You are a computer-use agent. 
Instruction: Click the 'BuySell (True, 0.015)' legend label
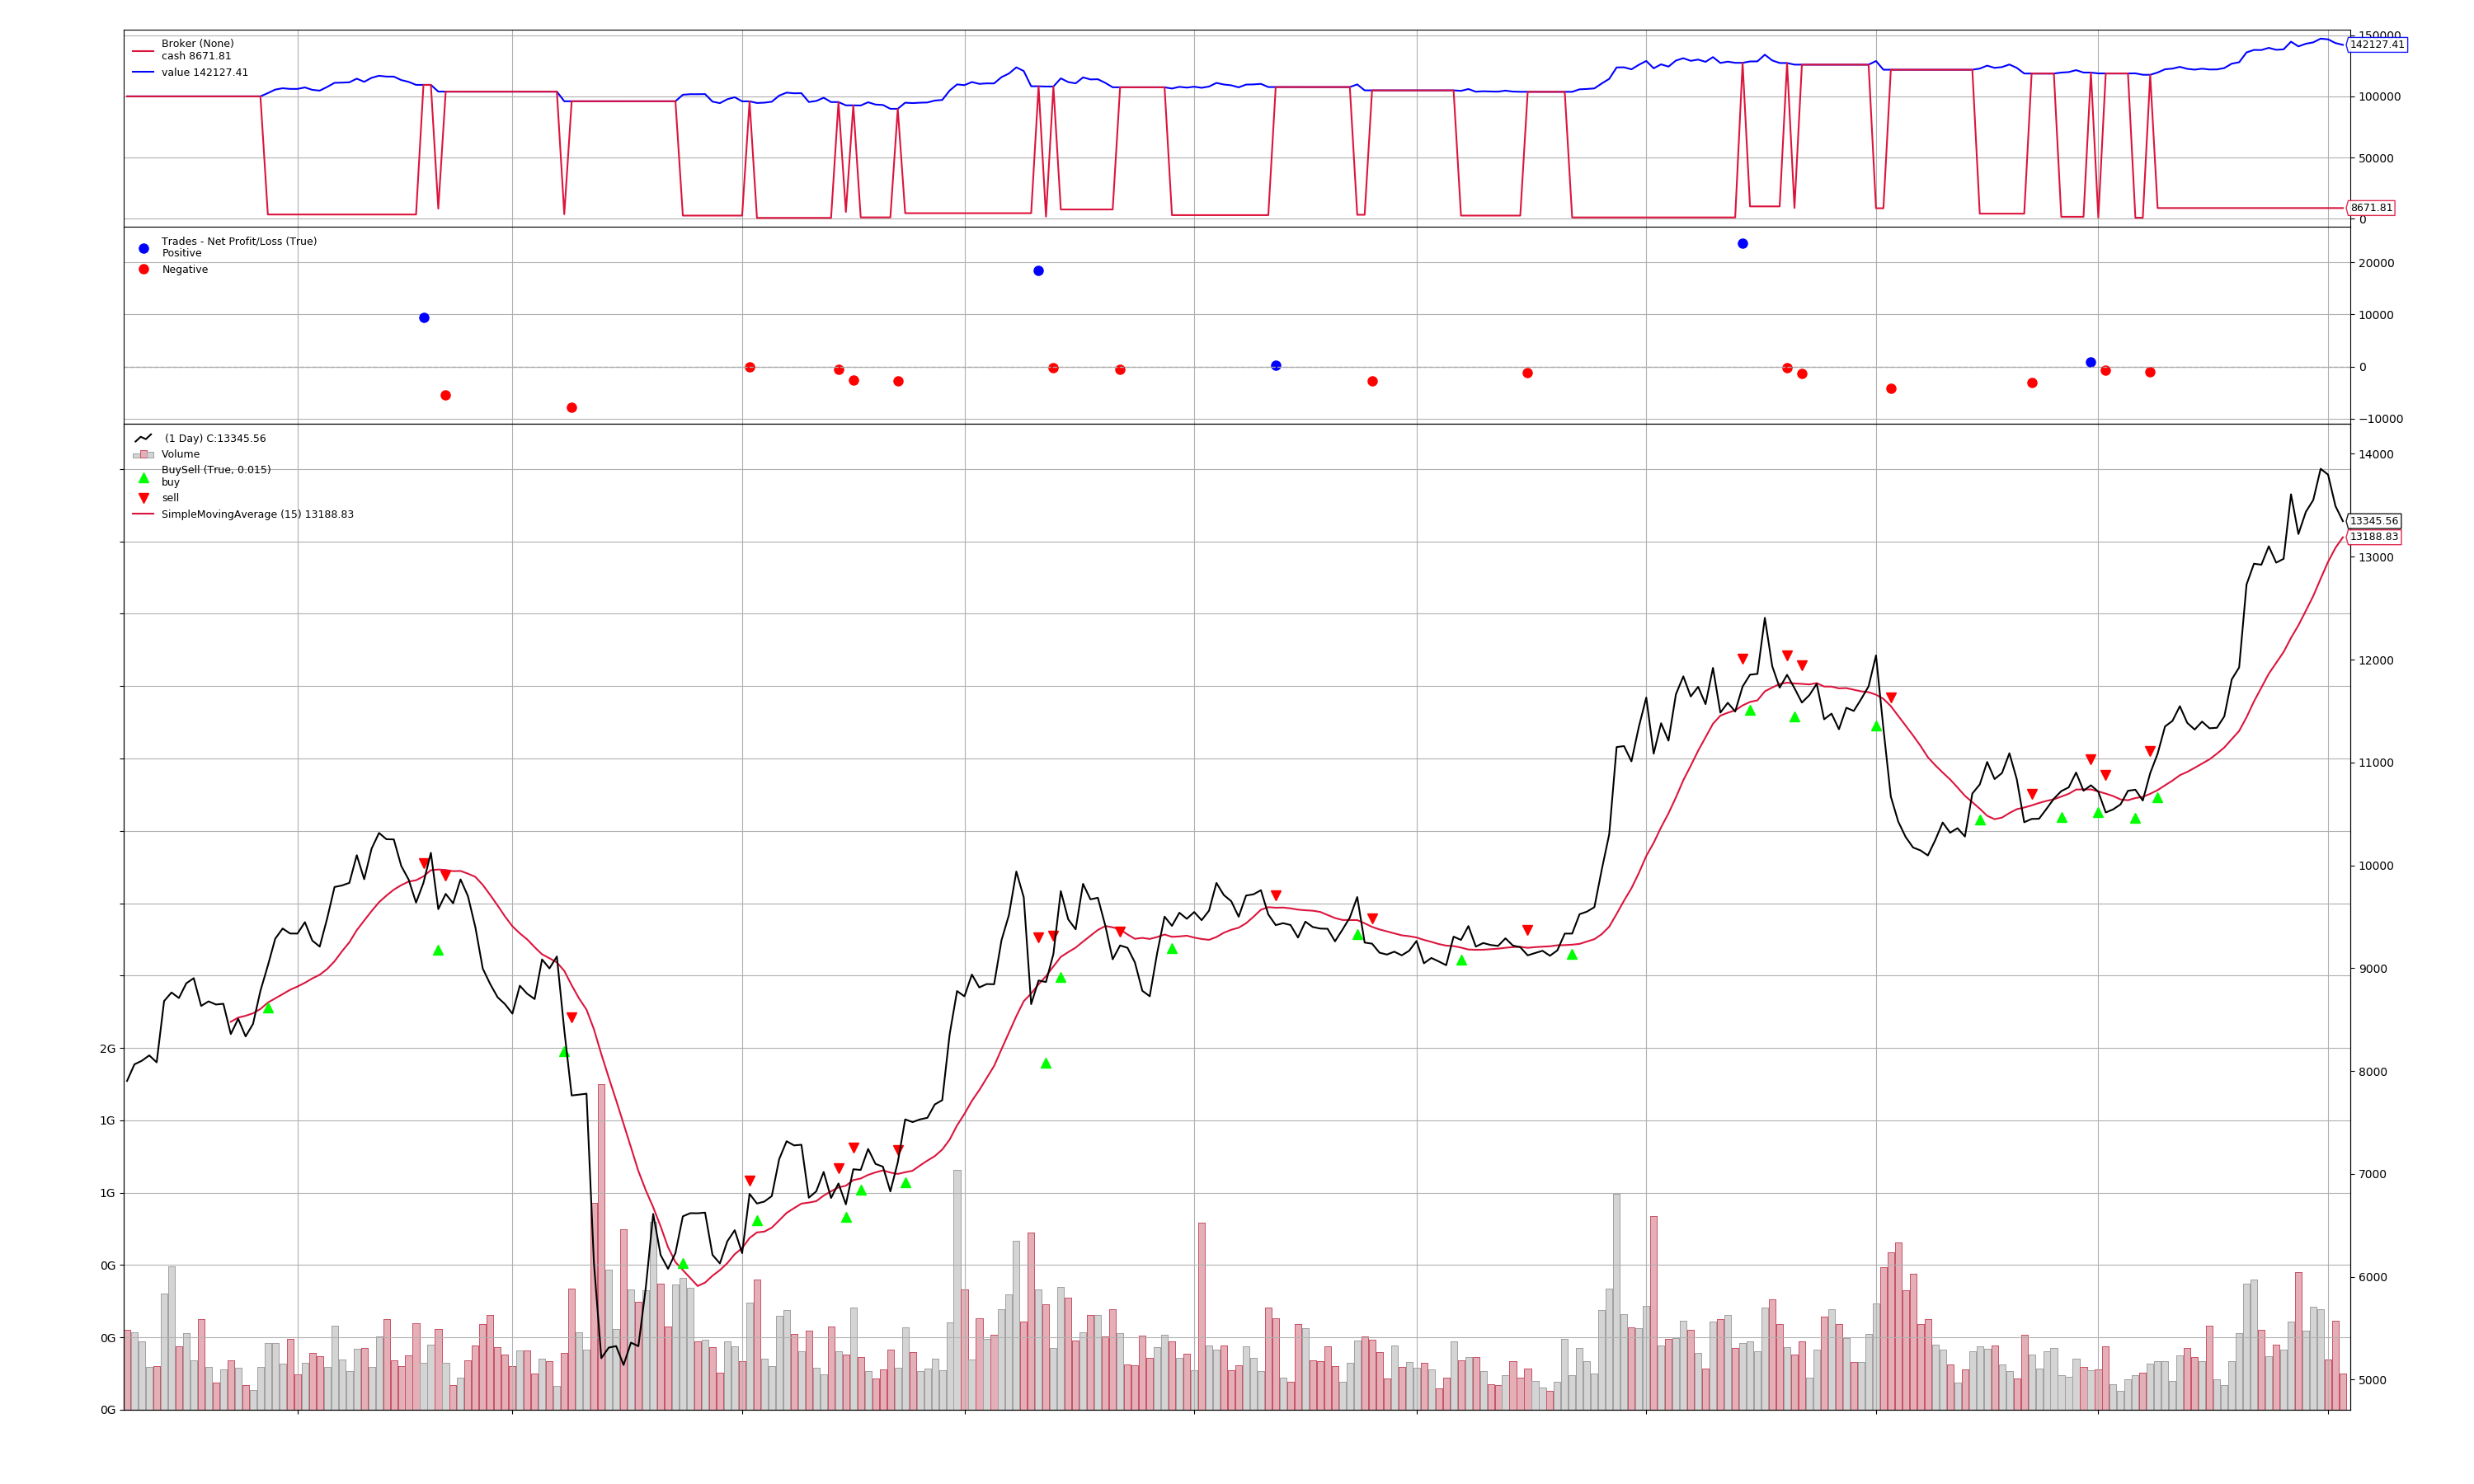216,470
